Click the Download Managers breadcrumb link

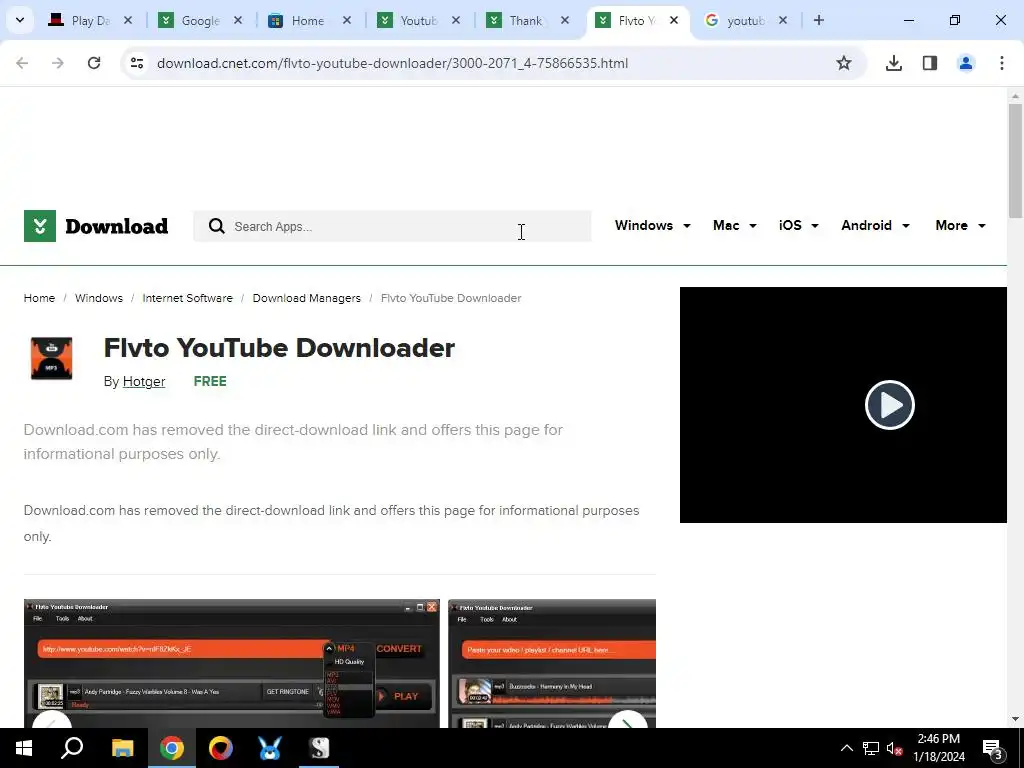pos(306,298)
